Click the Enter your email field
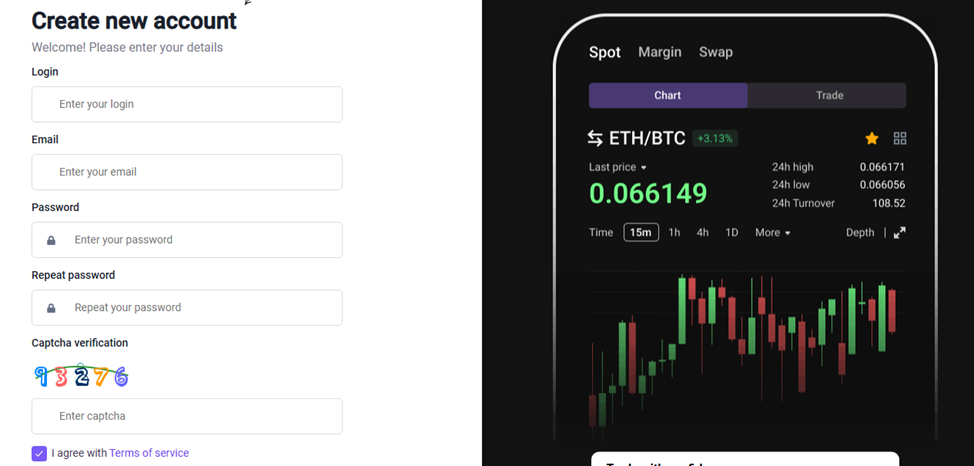The image size is (974, 466). pyautogui.click(x=187, y=172)
